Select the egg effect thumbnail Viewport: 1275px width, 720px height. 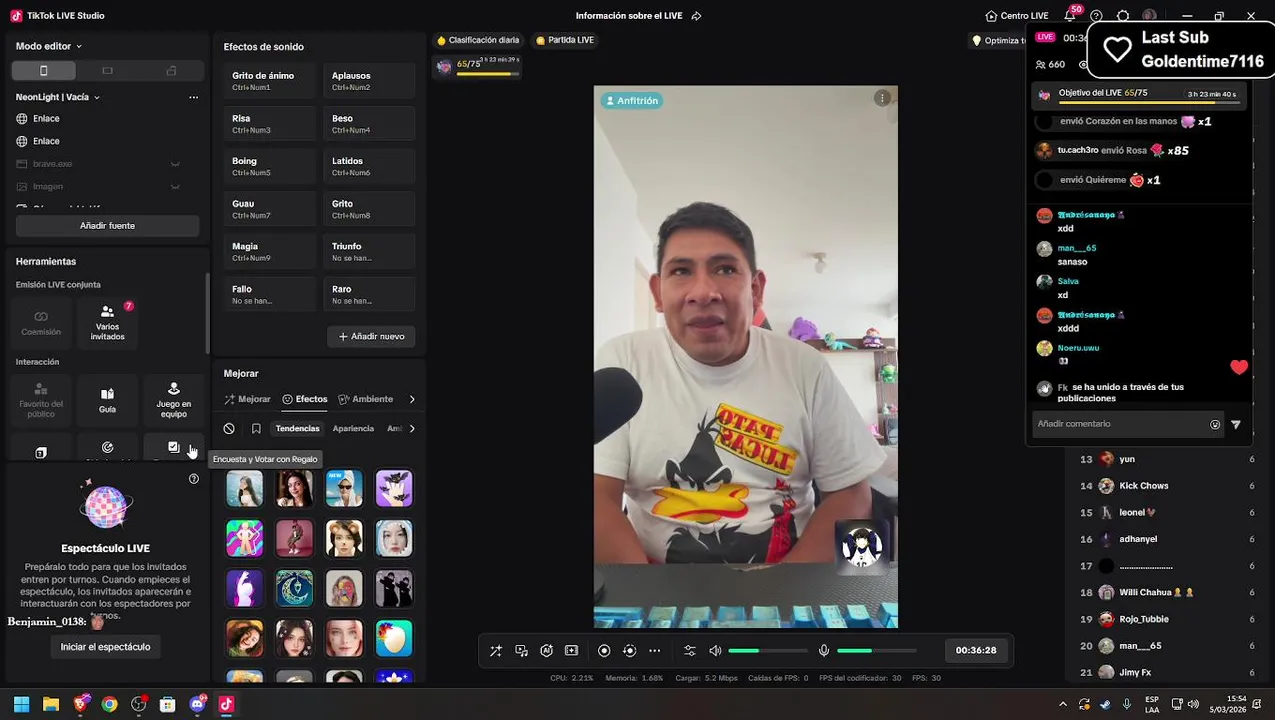(394, 638)
